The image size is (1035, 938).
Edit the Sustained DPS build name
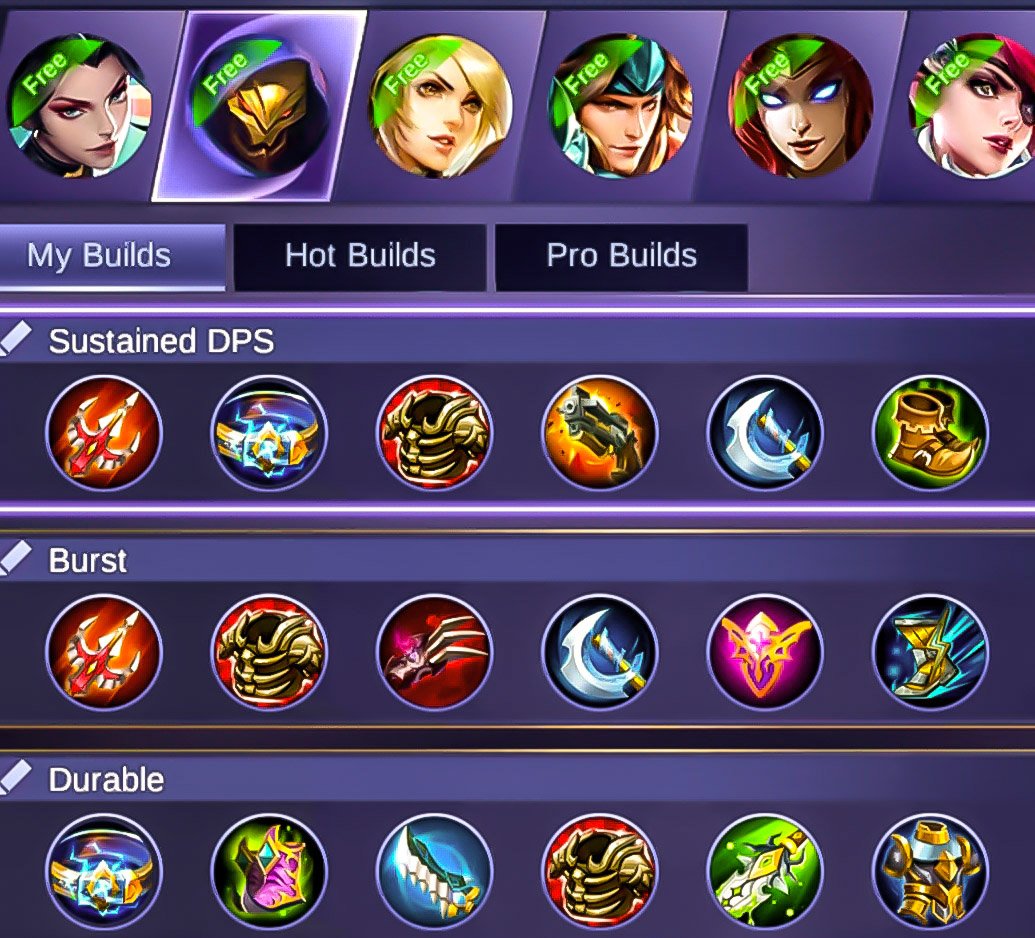pyautogui.click(x=15, y=338)
